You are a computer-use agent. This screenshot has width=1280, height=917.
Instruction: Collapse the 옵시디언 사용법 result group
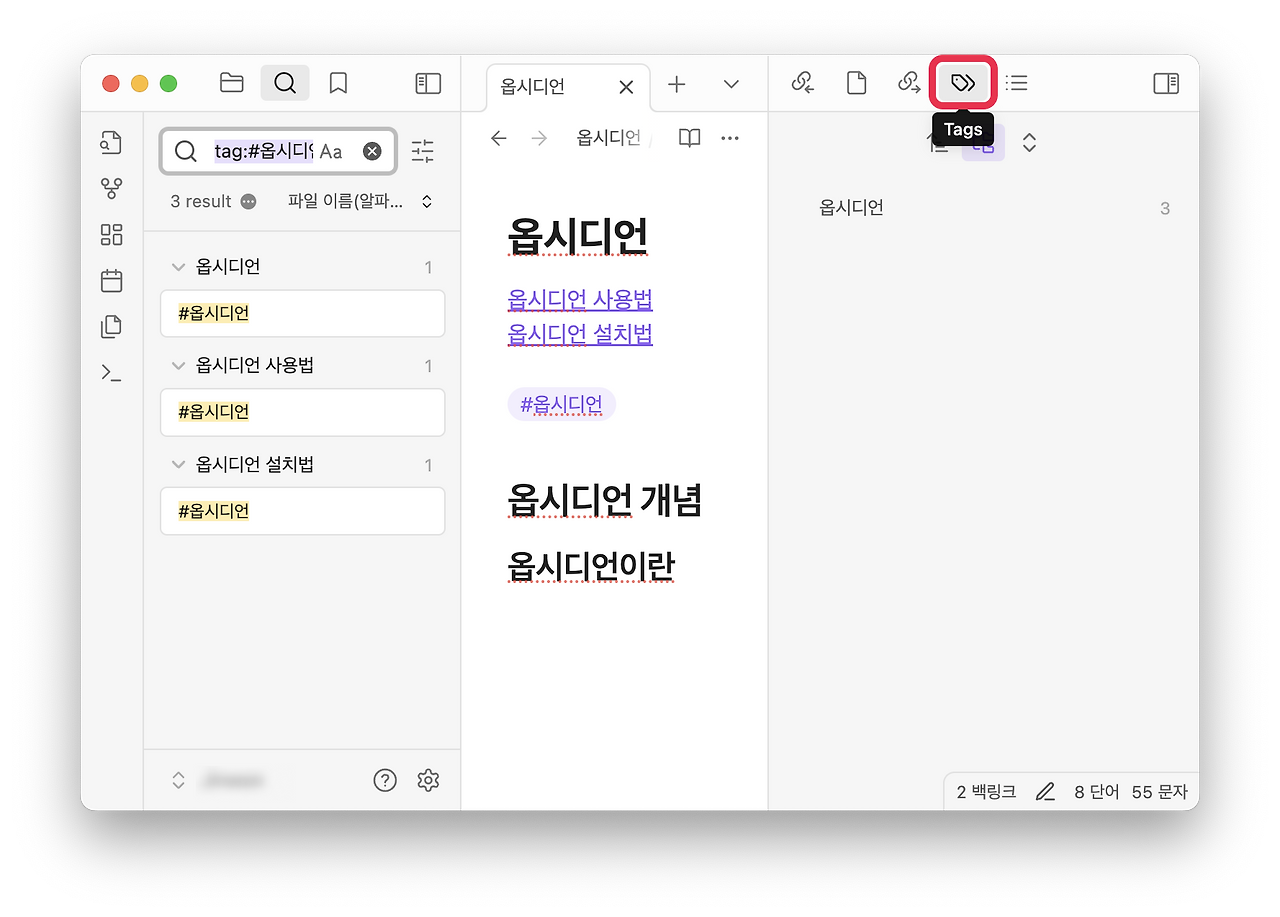click(179, 365)
